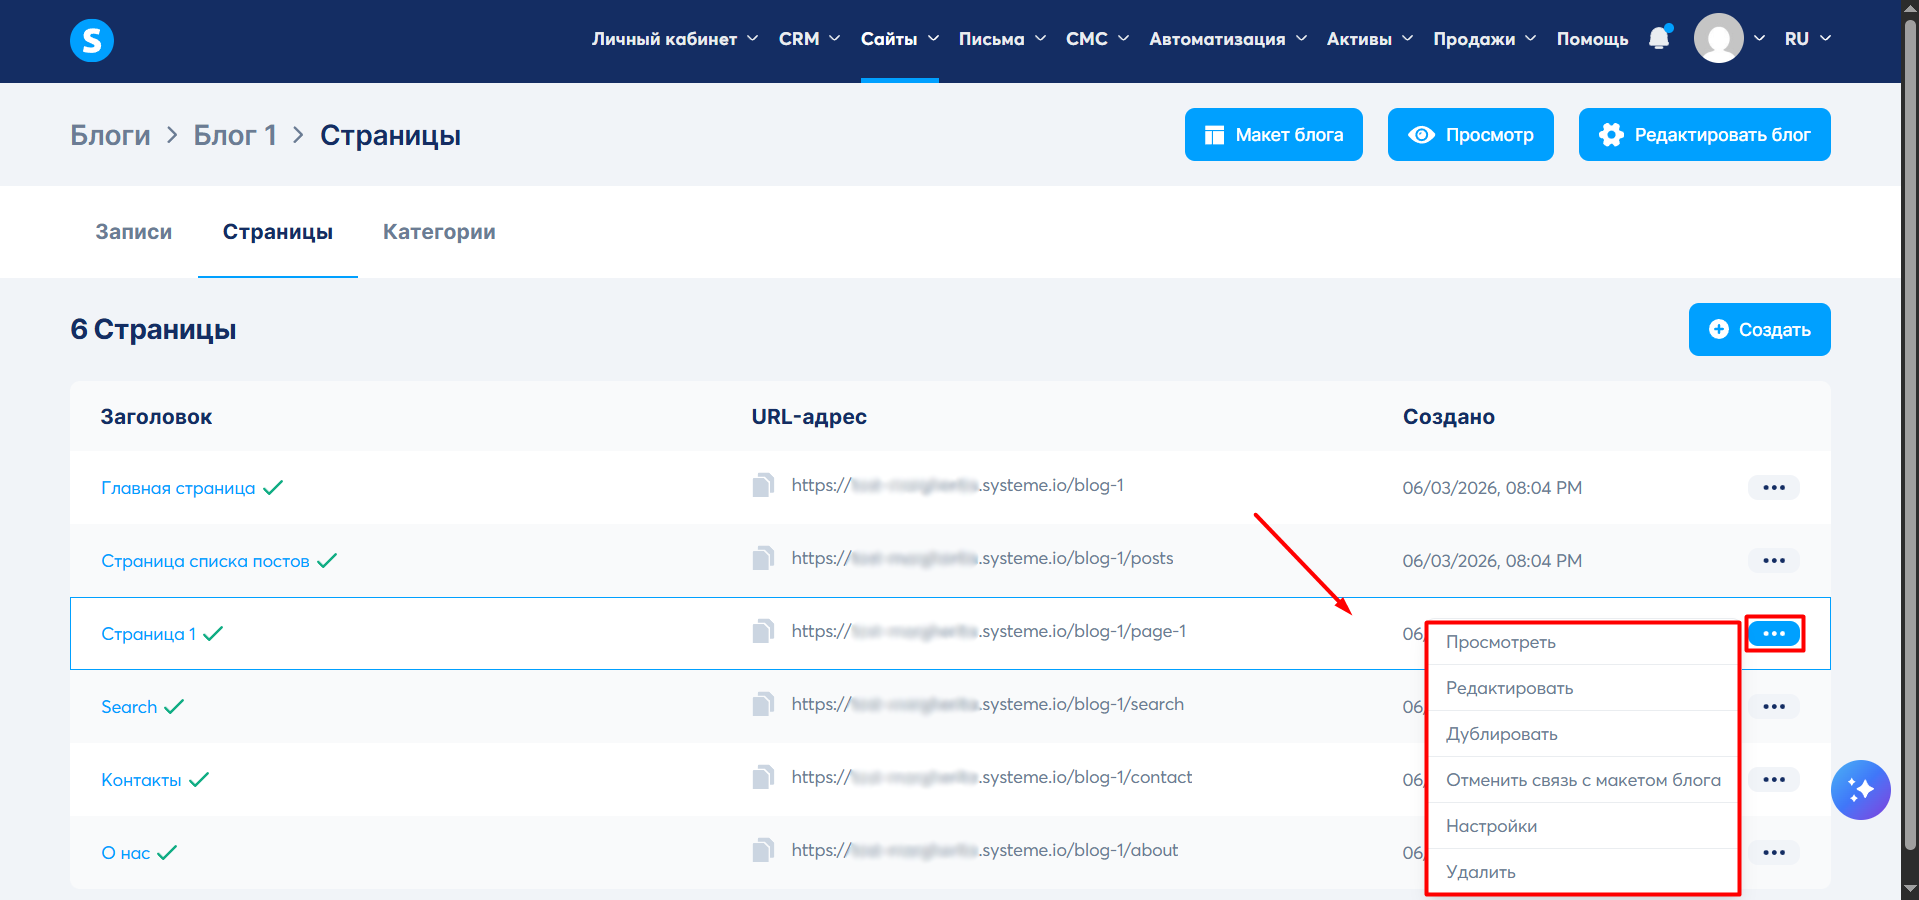Screen dimensions: 1919x900
Task: Switch to the Записи tab
Action: pyautogui.click(x=134, y=232)
